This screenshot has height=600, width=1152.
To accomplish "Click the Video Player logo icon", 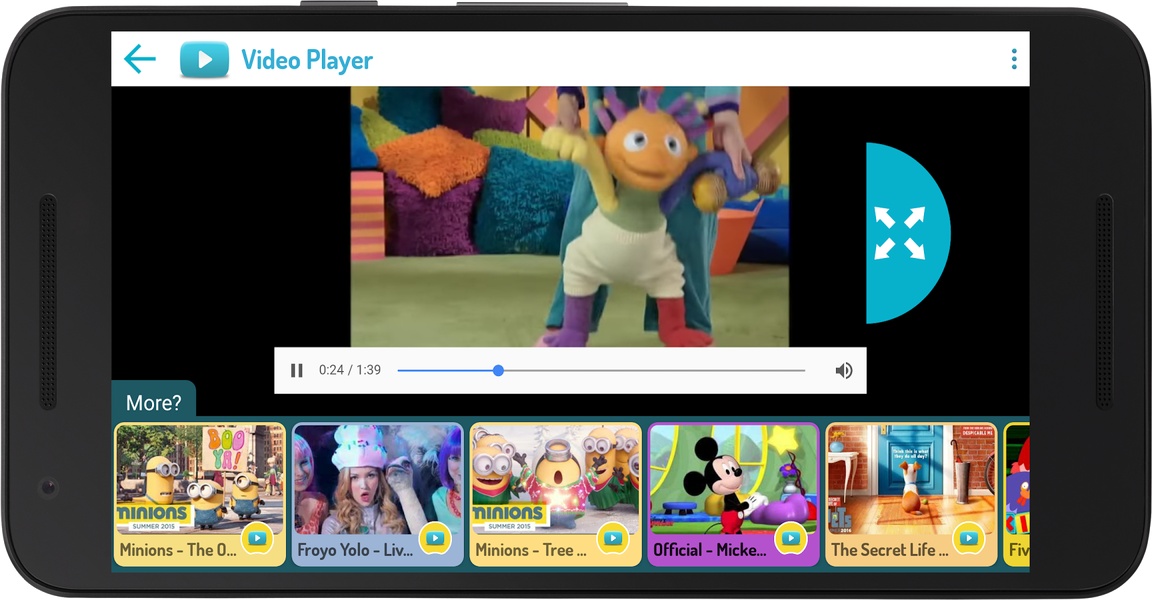I will (204, 59).
